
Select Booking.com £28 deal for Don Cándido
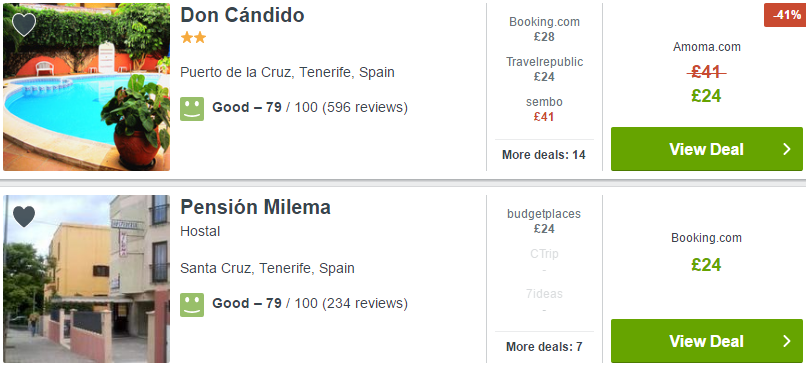coord(544,29)
